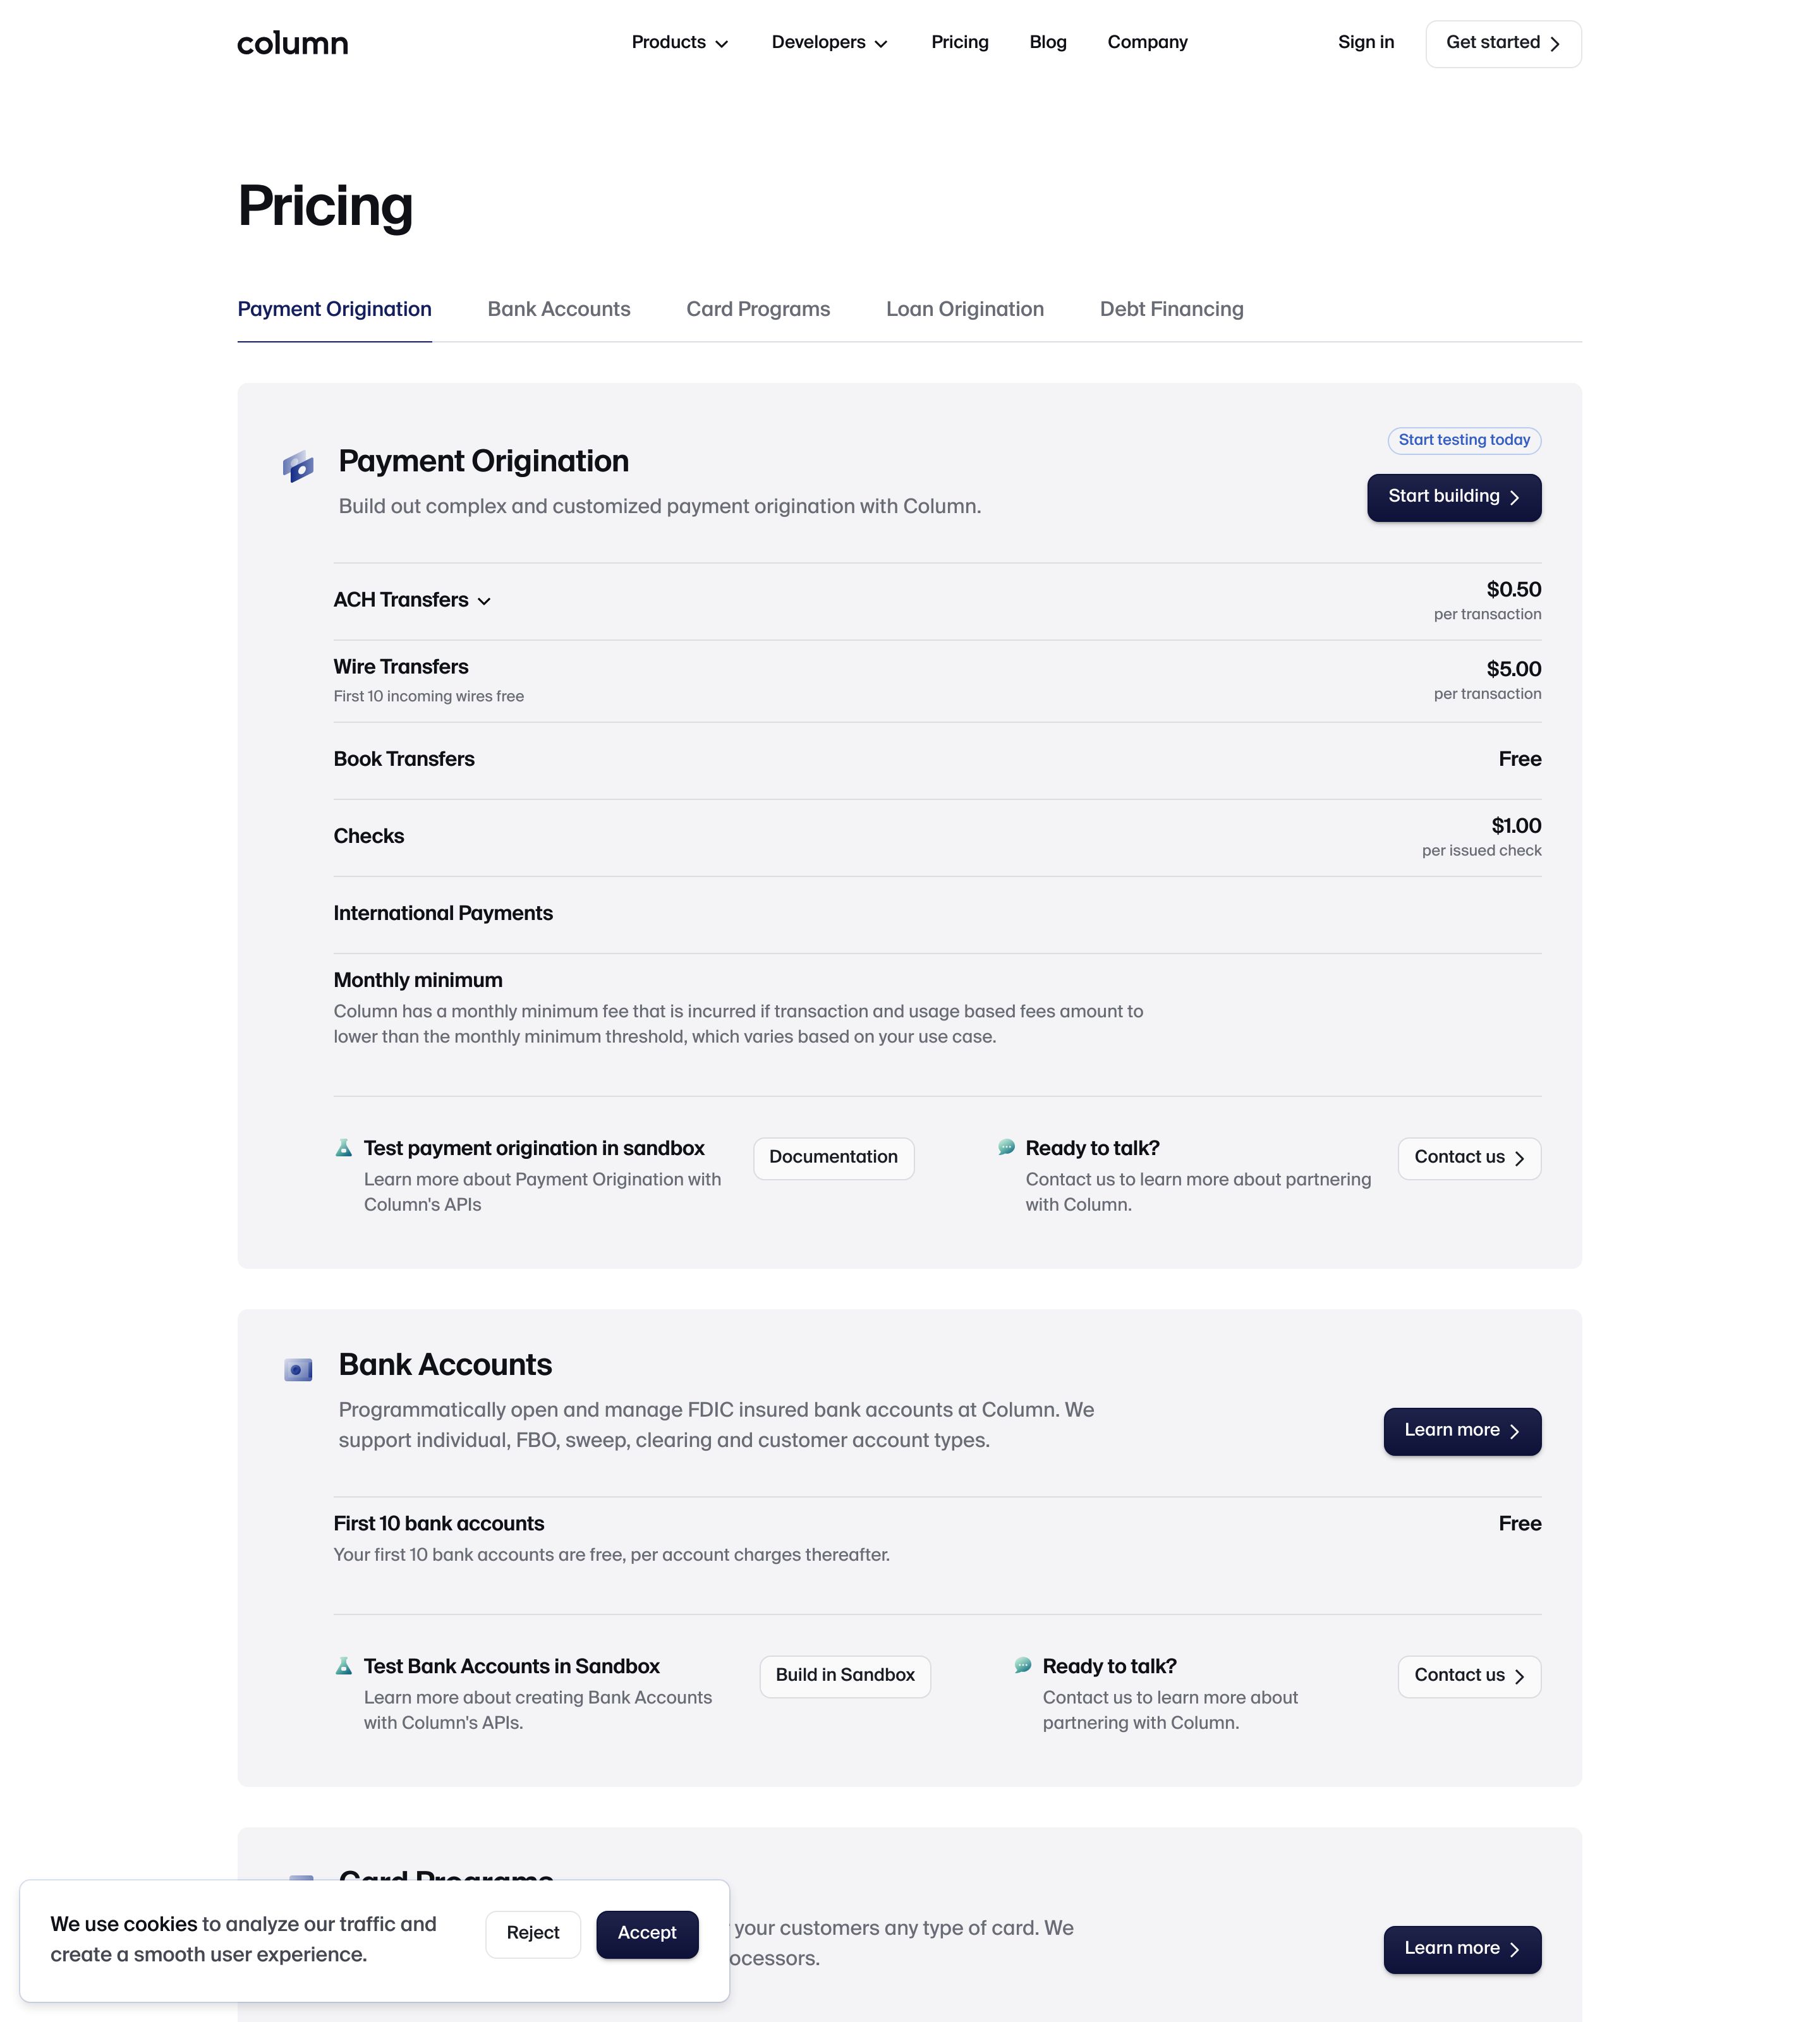Open the Documentation for payment origination
The width and height of the screenshot is (1820, 2022).
[x=833, y=1157]
